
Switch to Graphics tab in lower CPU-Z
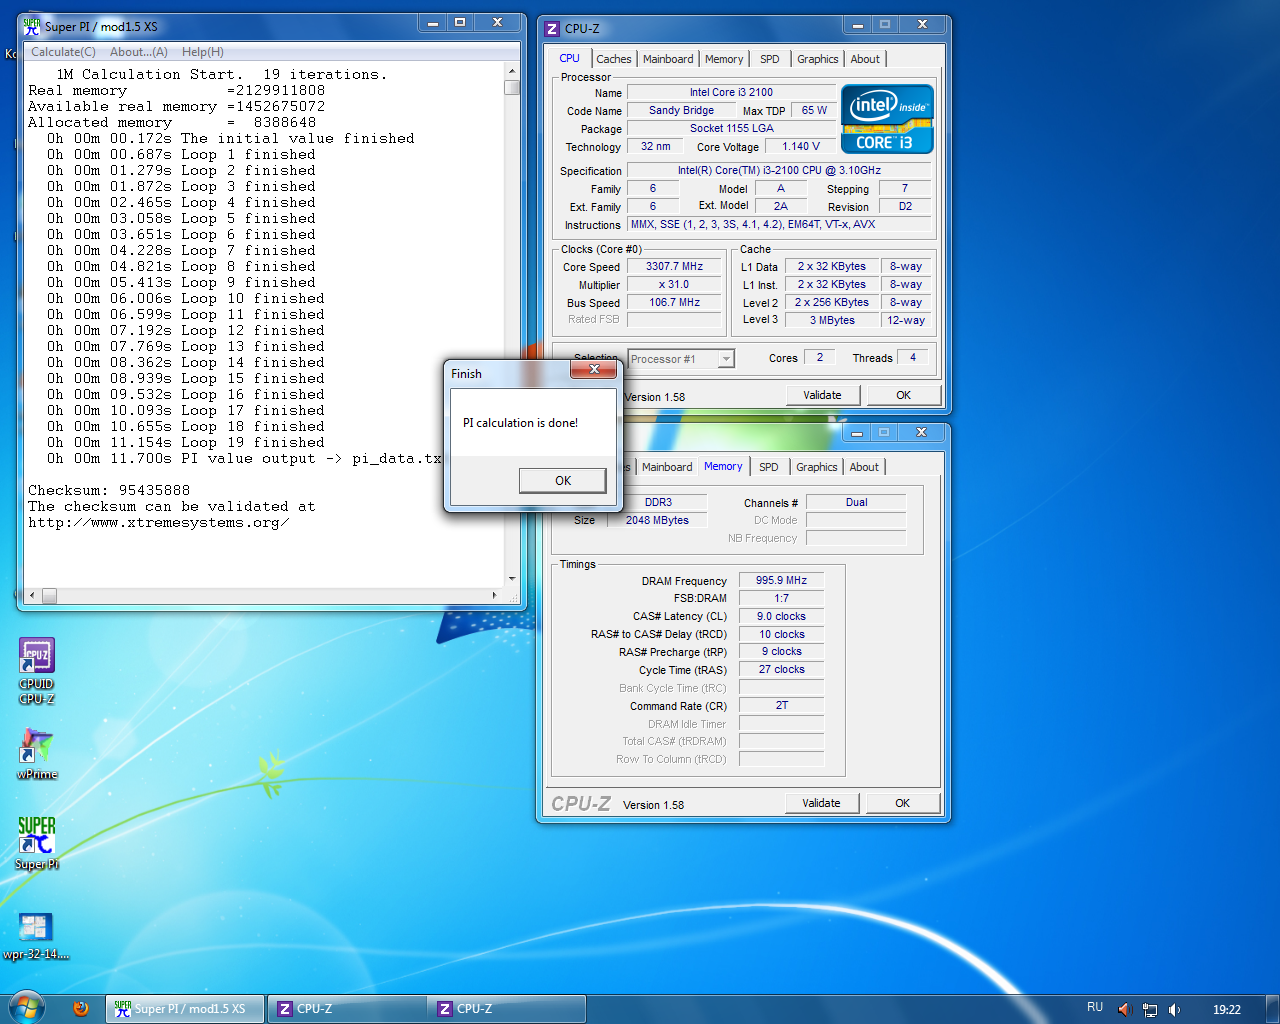click(x=816, y=467)
